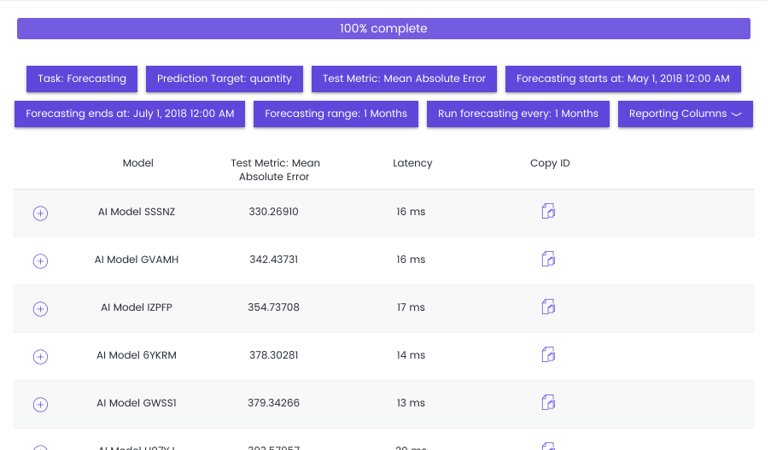Screen dimensions: 771x450
Task: Expand row for AI Model 6YKRM
Action: (40, 357)
